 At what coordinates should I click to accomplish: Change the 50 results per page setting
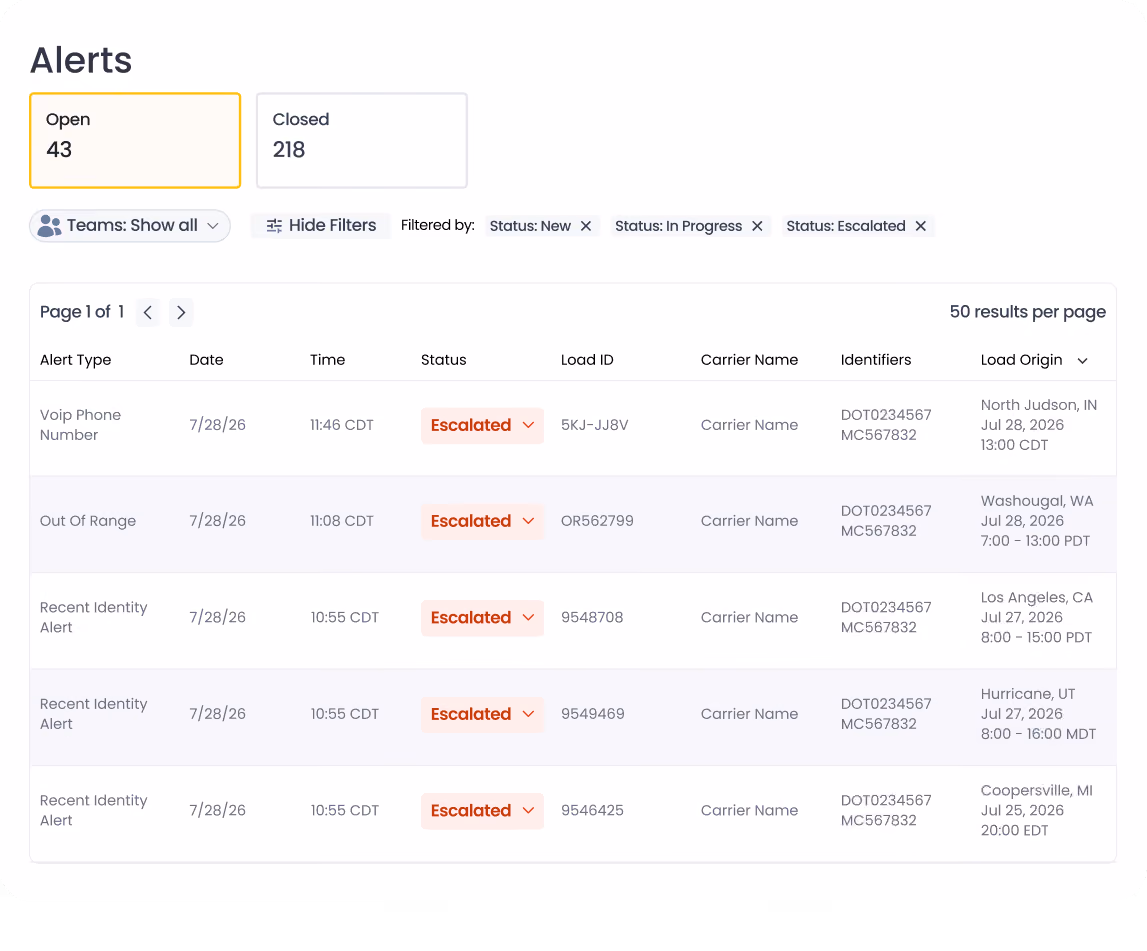pyautogui.click(x=1027, y=312)
